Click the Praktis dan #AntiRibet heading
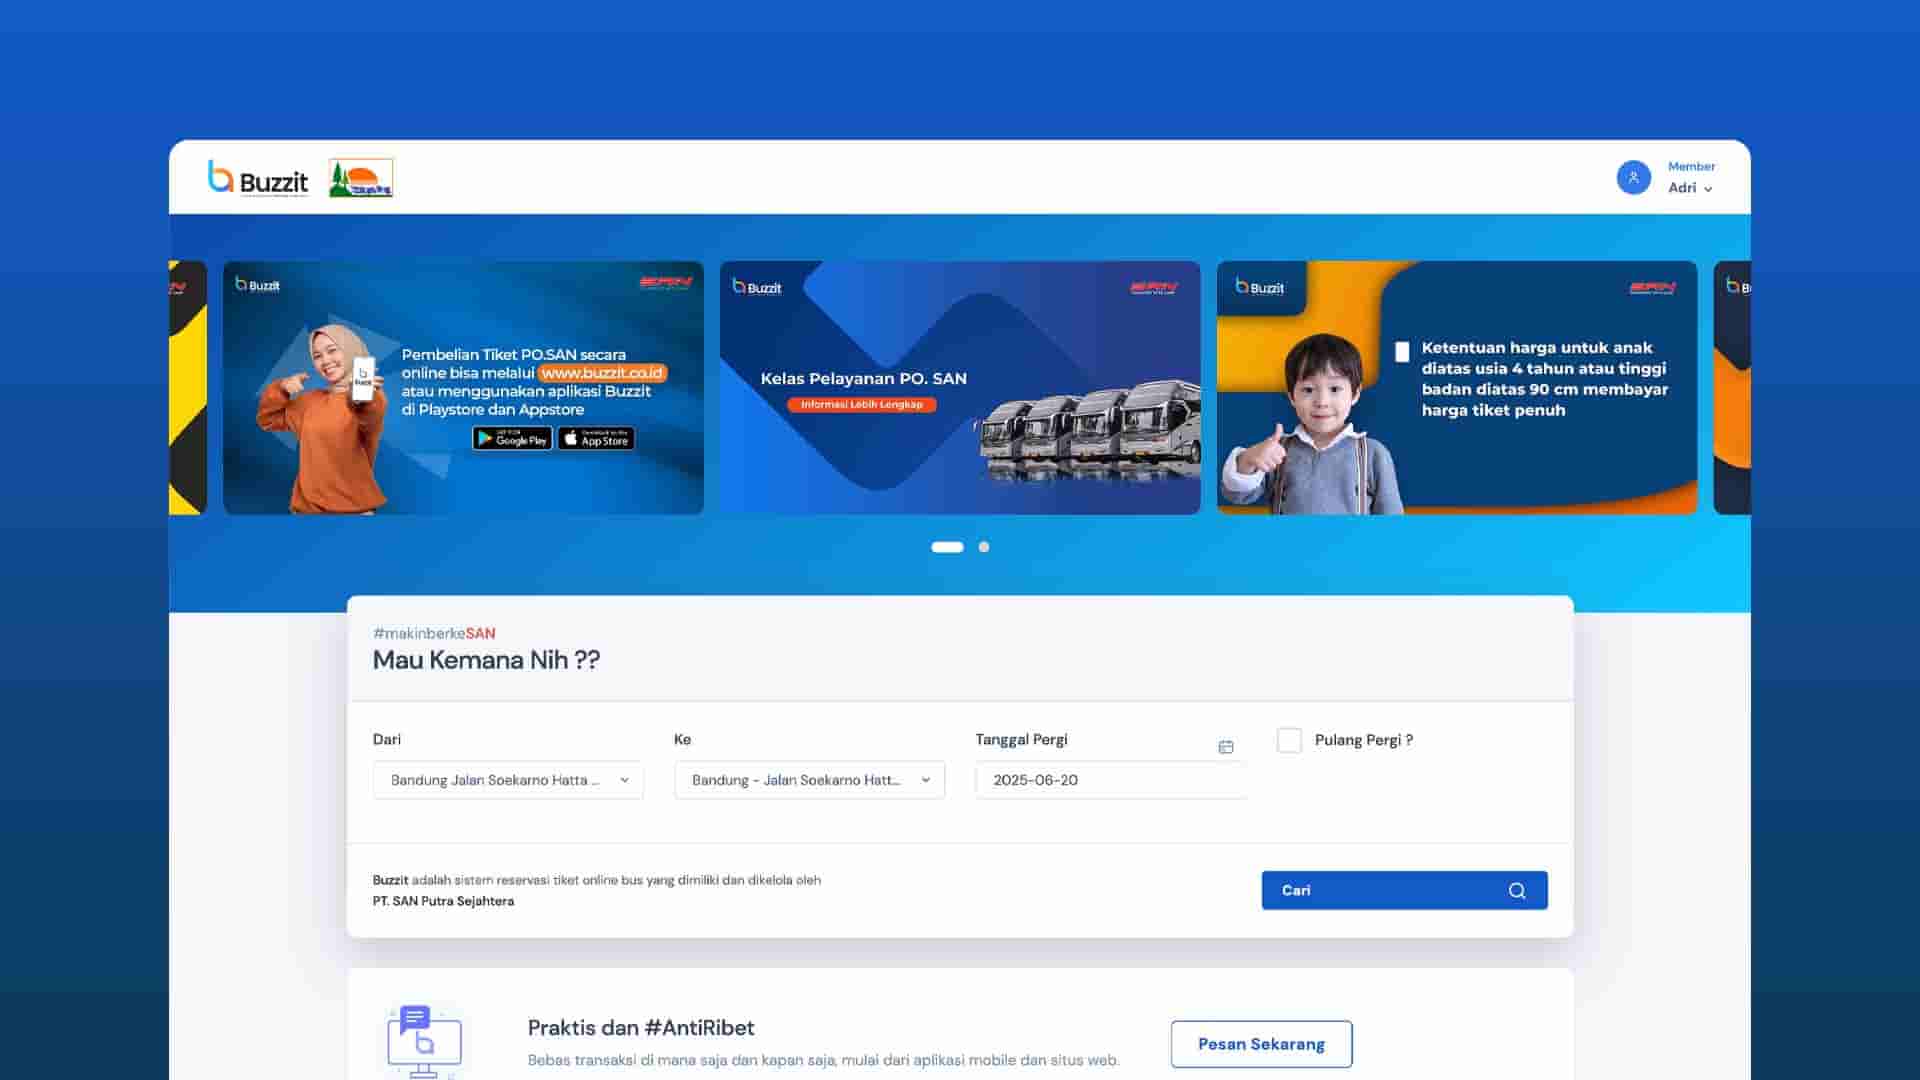The width and height of the screenshot is (1920, 1080). [641, 1028]
